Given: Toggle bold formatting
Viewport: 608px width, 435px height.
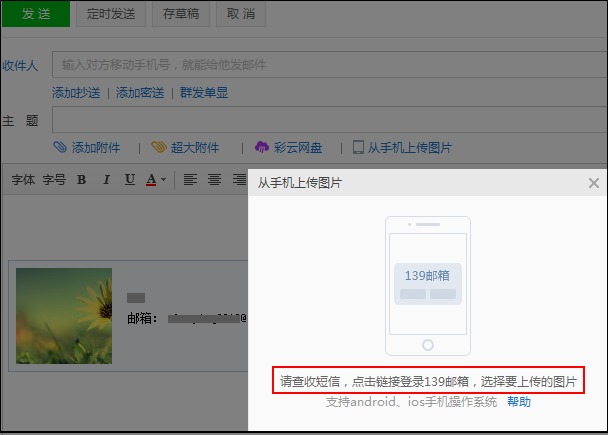Looking at the screenshot, I should pos(81,180).
